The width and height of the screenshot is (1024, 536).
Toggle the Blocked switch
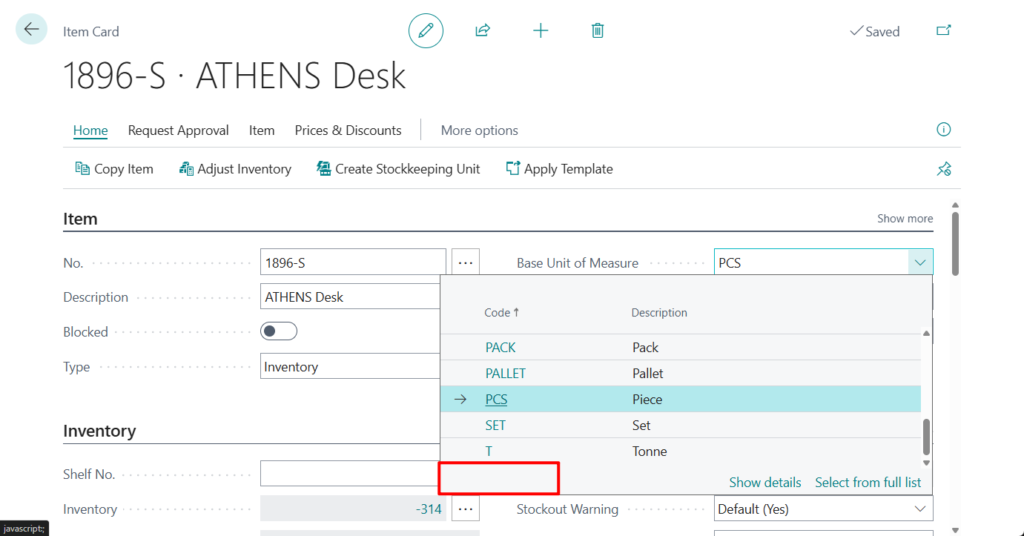coord(279,331)
